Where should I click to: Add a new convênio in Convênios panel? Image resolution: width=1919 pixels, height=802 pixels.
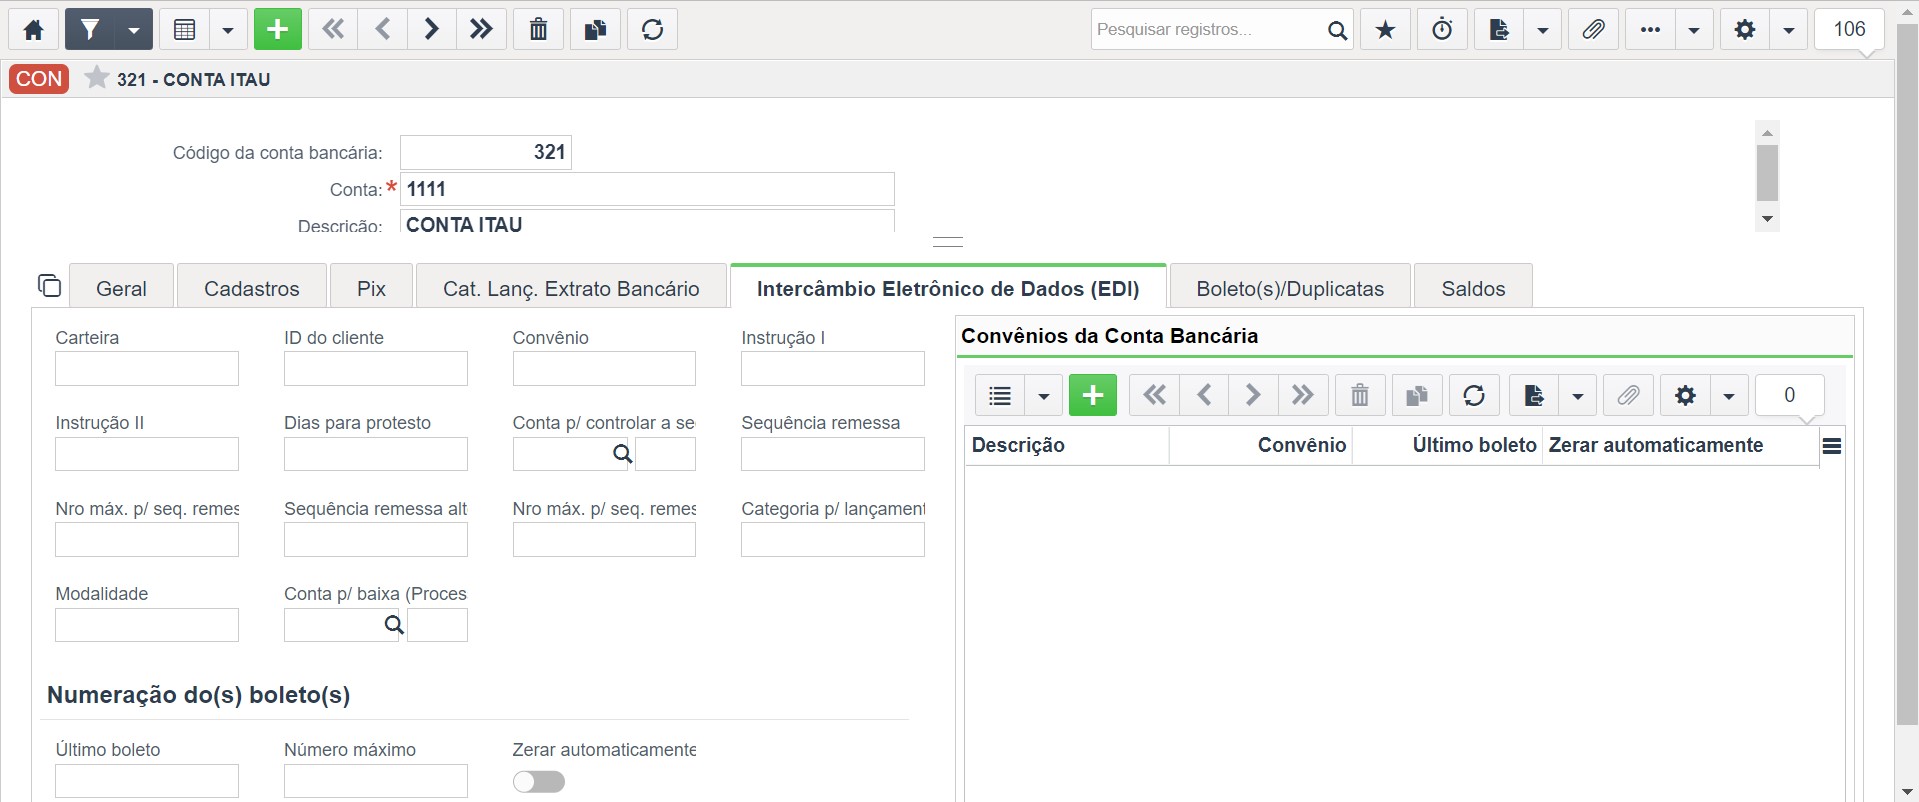[x=1093, y=396]
